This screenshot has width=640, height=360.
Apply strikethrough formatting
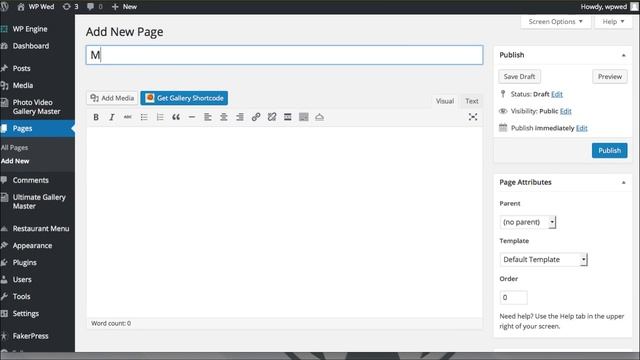click(128, 117)
